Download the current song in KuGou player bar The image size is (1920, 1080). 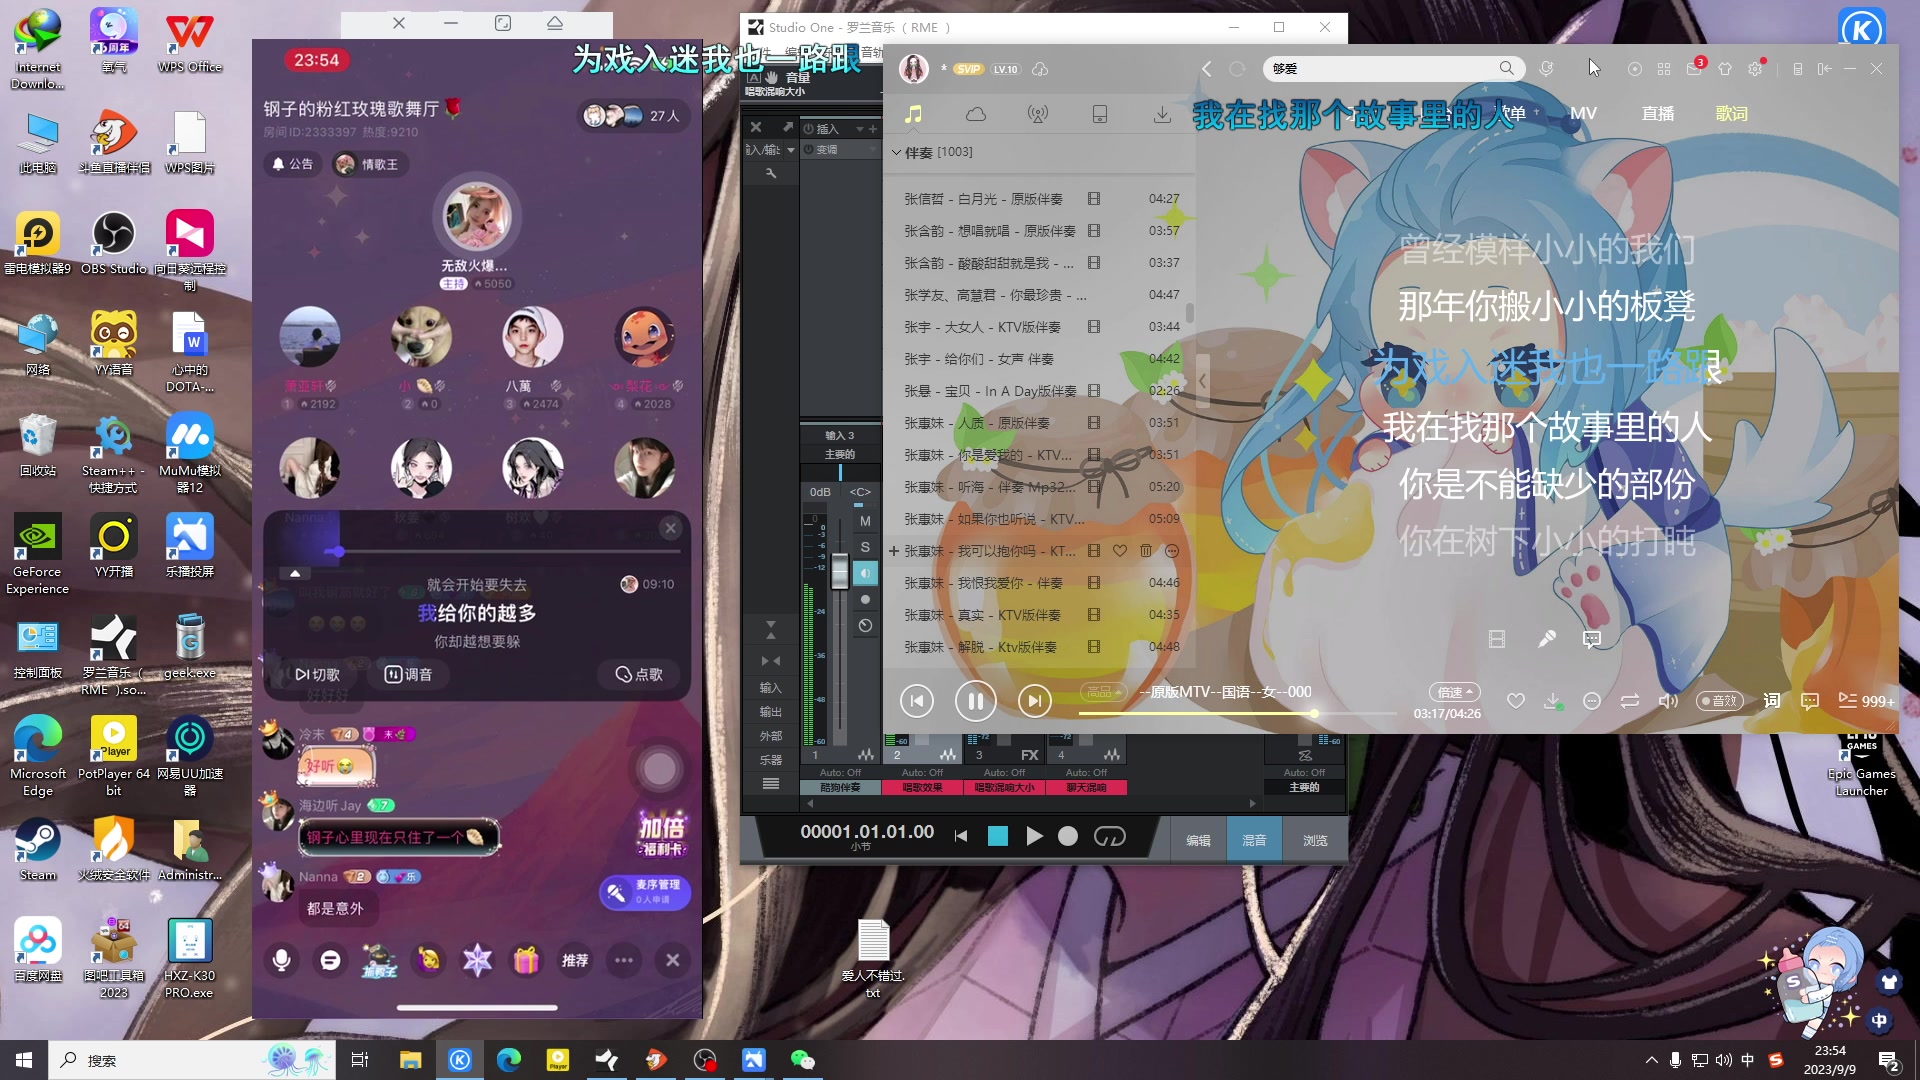tap(1553, 701)
